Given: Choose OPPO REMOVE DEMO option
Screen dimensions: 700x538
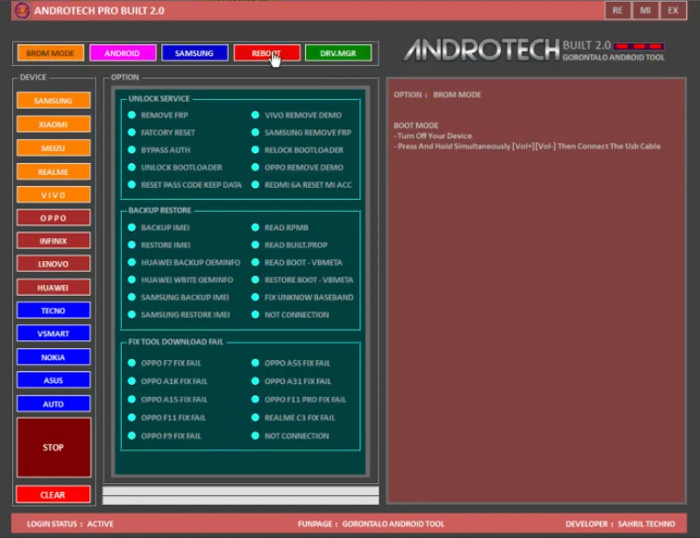Looking at the screenshot, I should 298,167.
